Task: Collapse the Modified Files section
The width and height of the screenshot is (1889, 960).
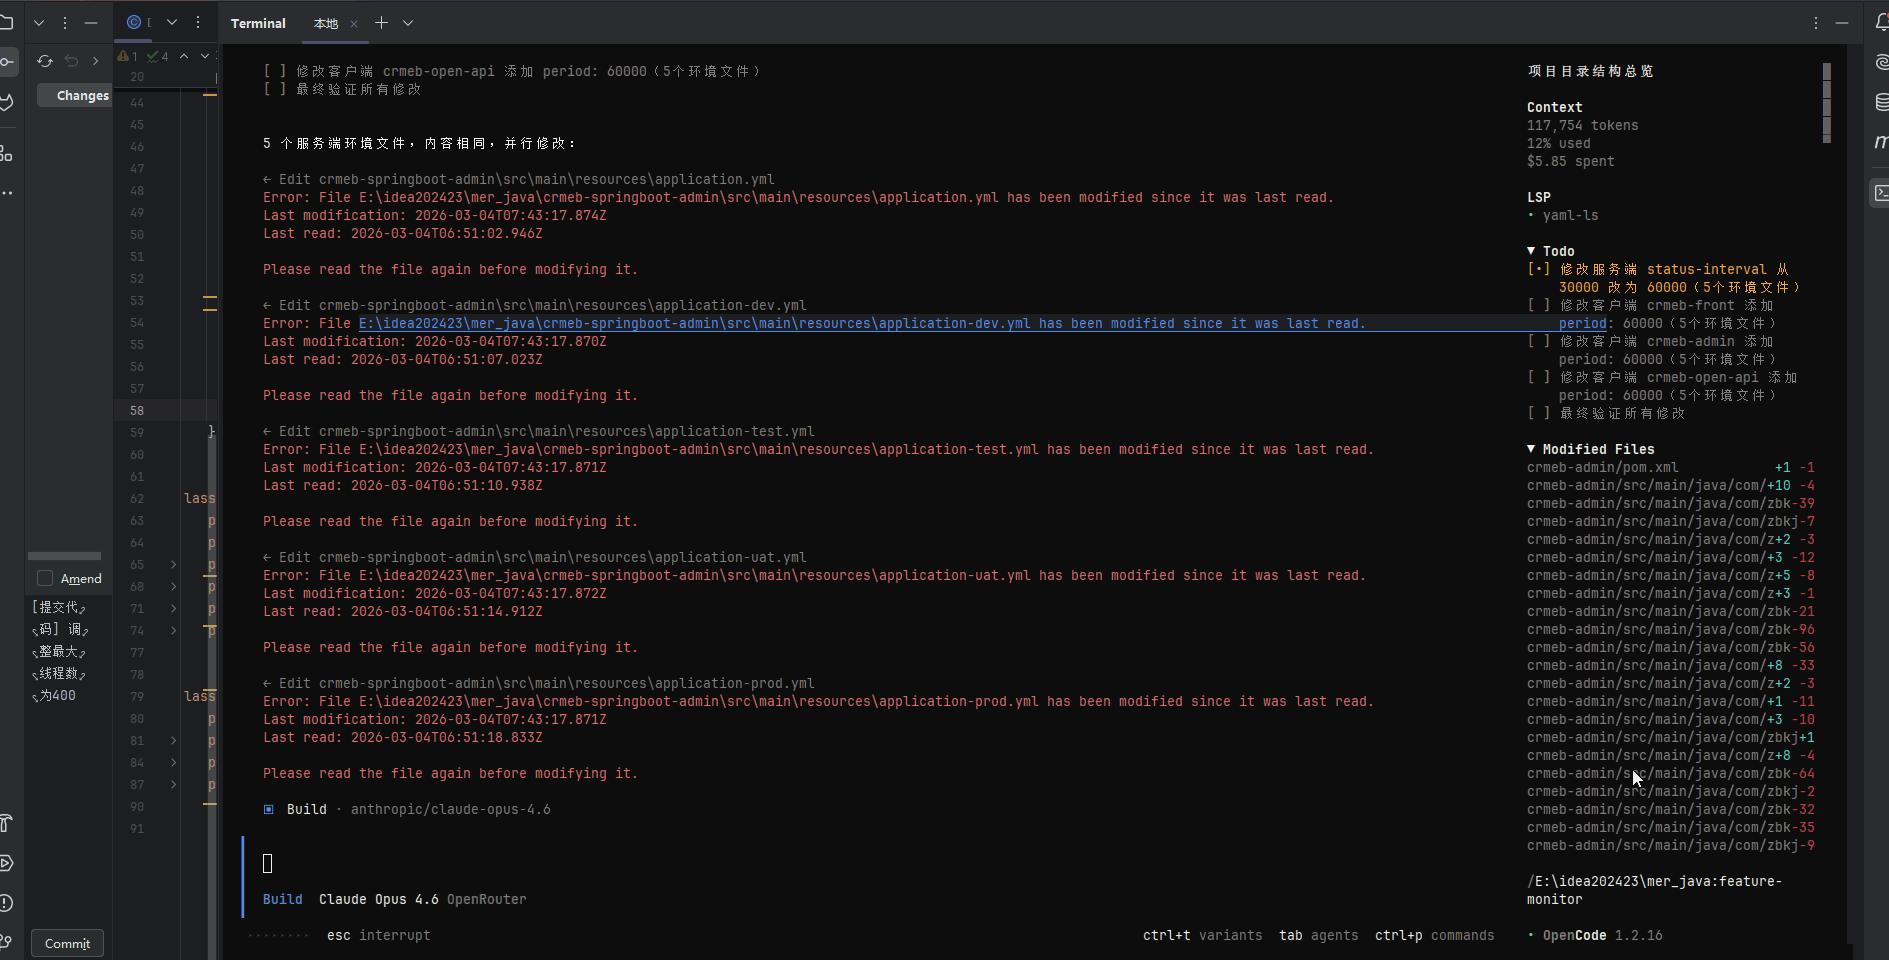Action: (x=1531, y=449)
